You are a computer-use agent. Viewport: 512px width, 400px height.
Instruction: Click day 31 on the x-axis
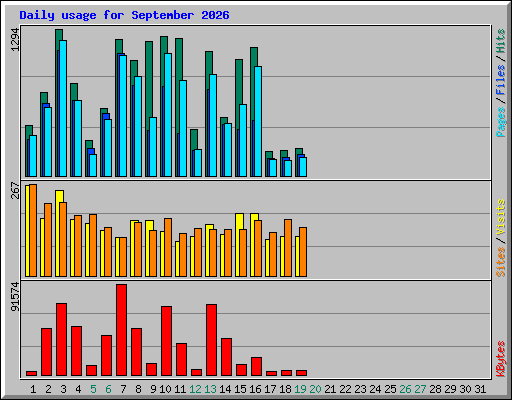[480, 389]
